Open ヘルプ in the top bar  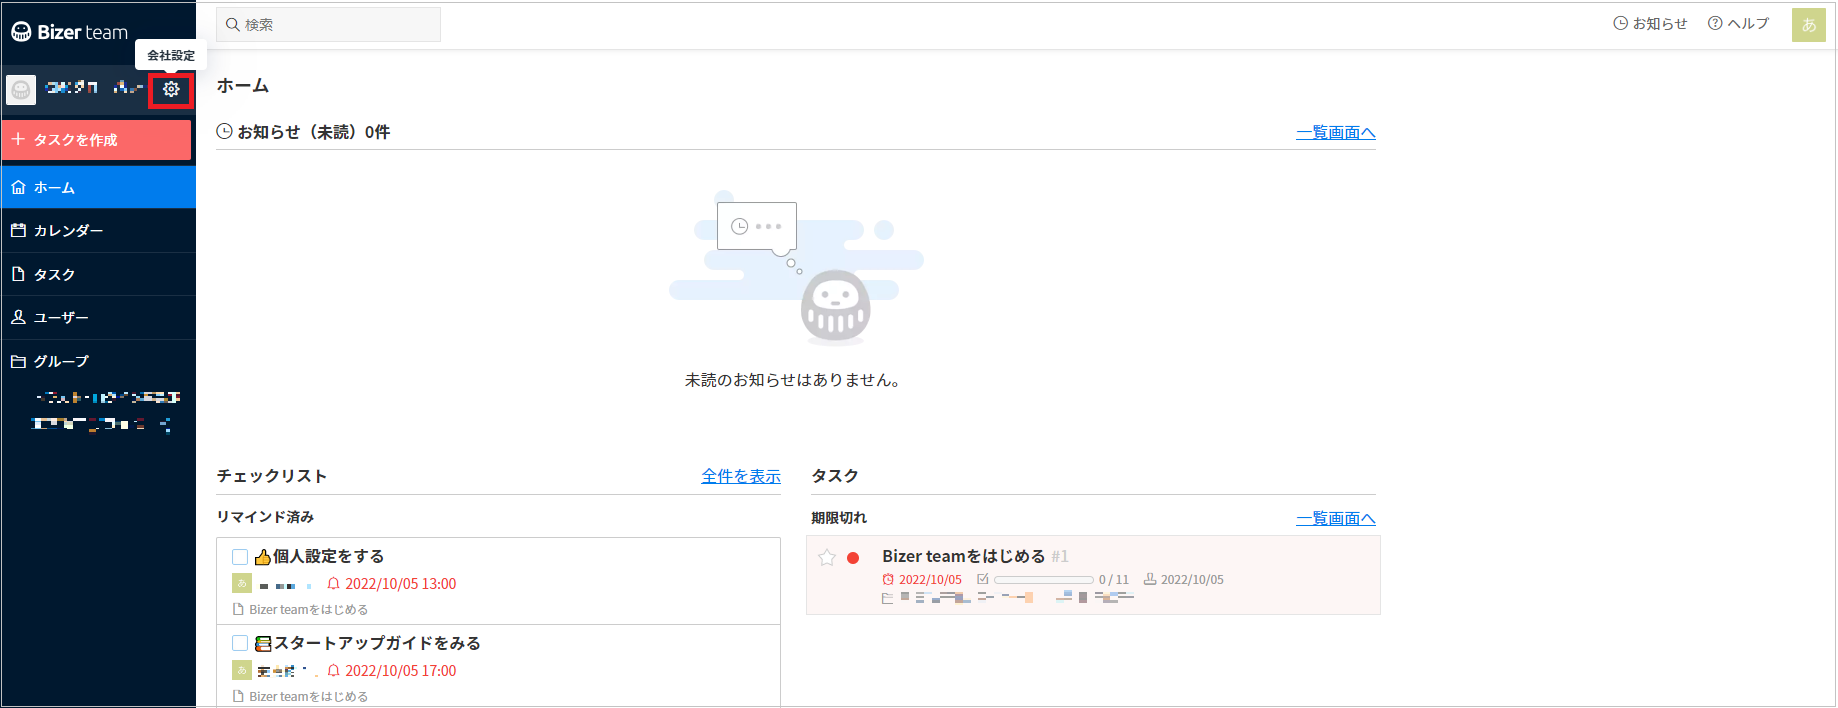(1738, 24)
